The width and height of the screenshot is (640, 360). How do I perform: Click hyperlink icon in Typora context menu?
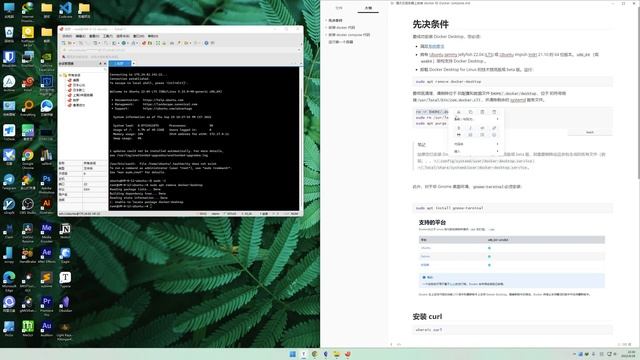(x=494, y=128)
